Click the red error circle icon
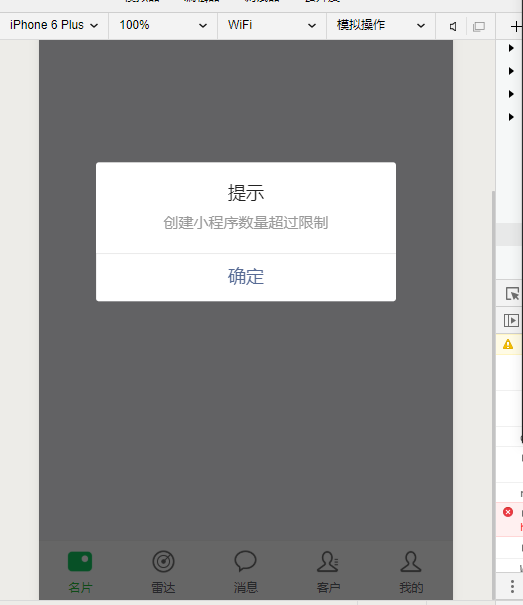Screen dimensions: 523x605 (x=508, y=512)
